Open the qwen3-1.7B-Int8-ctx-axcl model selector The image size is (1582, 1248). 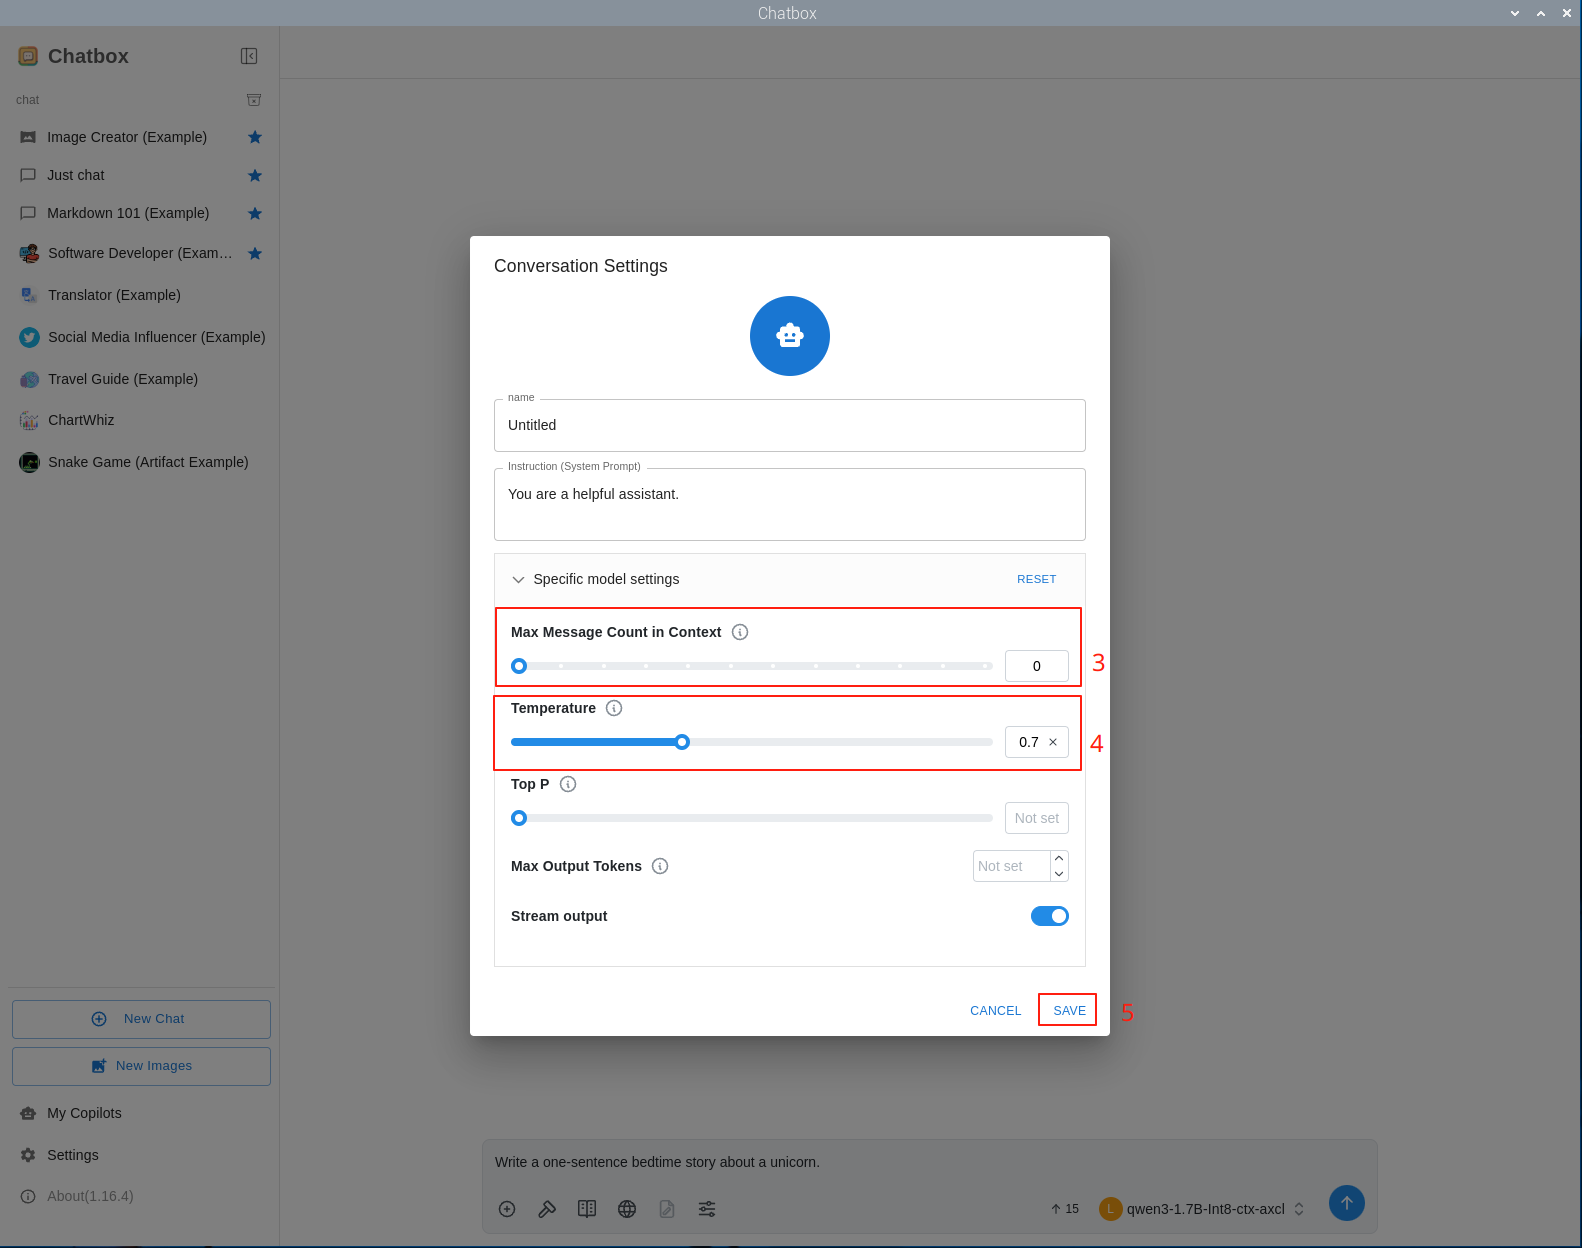[x=1205, y=1209]
